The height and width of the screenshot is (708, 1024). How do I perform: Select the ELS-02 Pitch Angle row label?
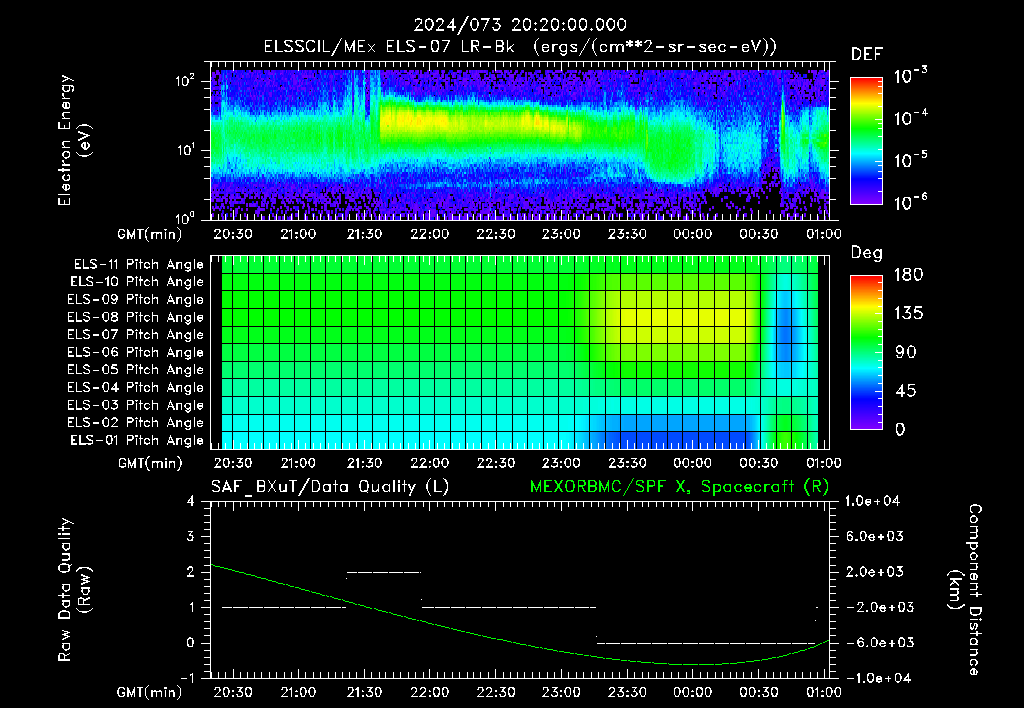[x=136, y=423]
